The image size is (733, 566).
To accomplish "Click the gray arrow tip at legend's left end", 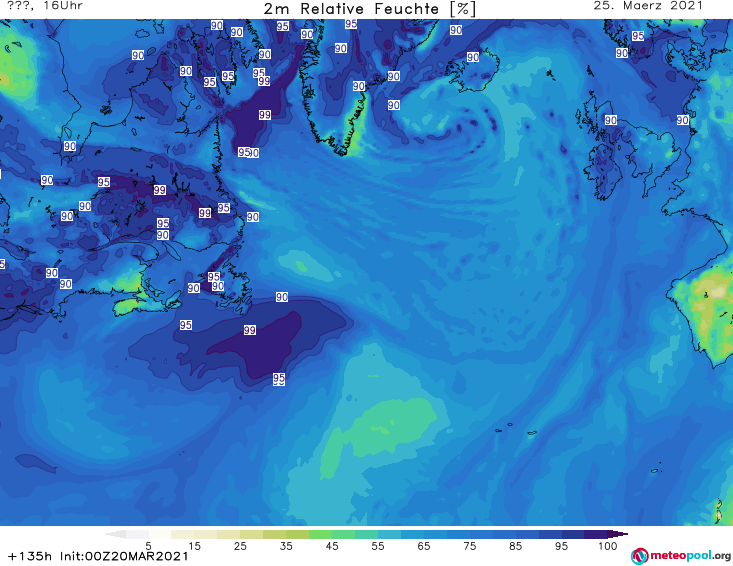I will pos(115,534).
